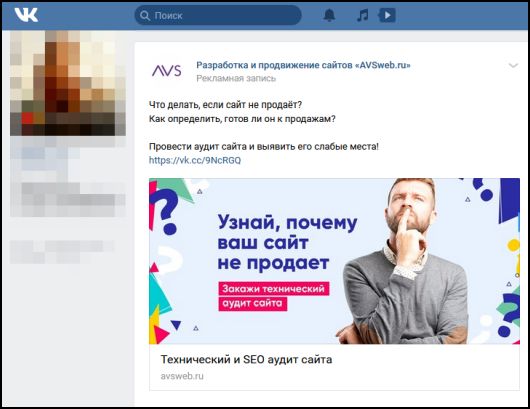Select the blurred sidebar menu item
This screenshot has height=409, width=530.
63,252
